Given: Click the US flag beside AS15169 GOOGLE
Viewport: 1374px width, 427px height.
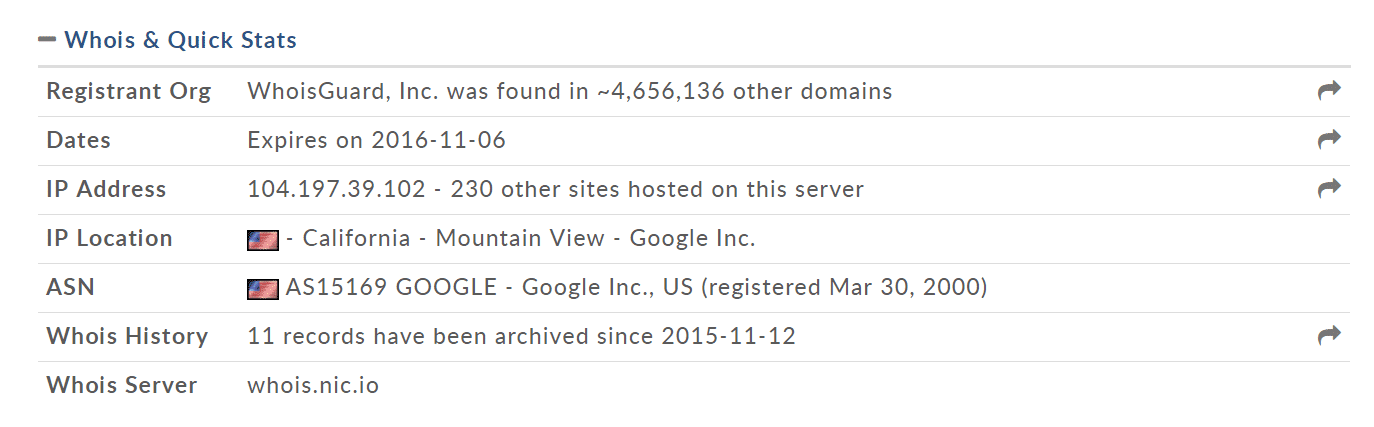Looking at the screenshot, I should (x=262, y=289).
